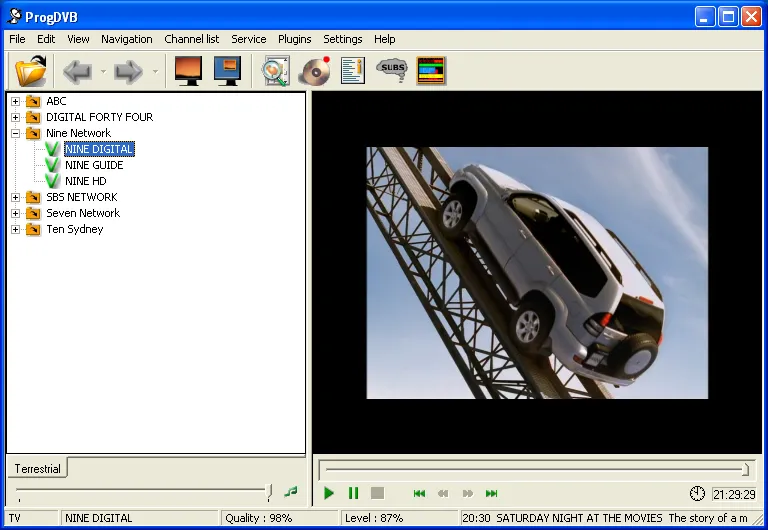
Task: Click the Level : 87% status field
Action: point(399,518)
